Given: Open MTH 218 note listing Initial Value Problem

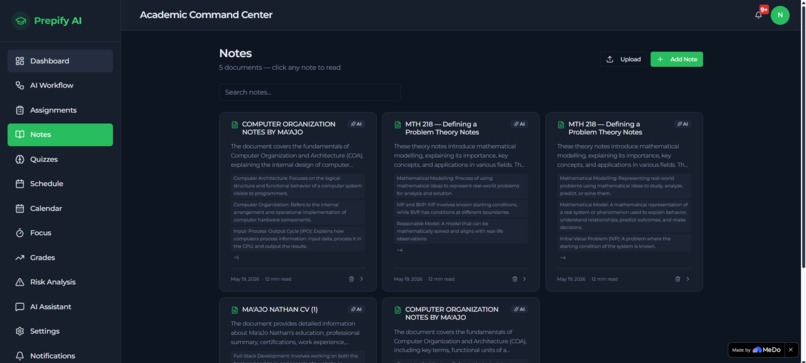Looking at the screenshot, I should (x=624, y=202).
